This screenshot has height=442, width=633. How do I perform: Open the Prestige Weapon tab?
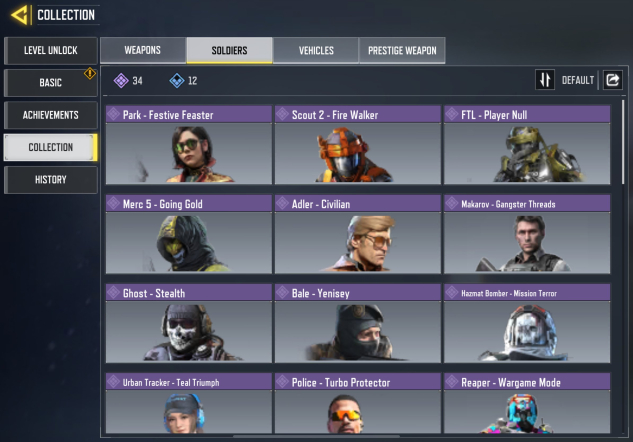[x=402, y=50]
